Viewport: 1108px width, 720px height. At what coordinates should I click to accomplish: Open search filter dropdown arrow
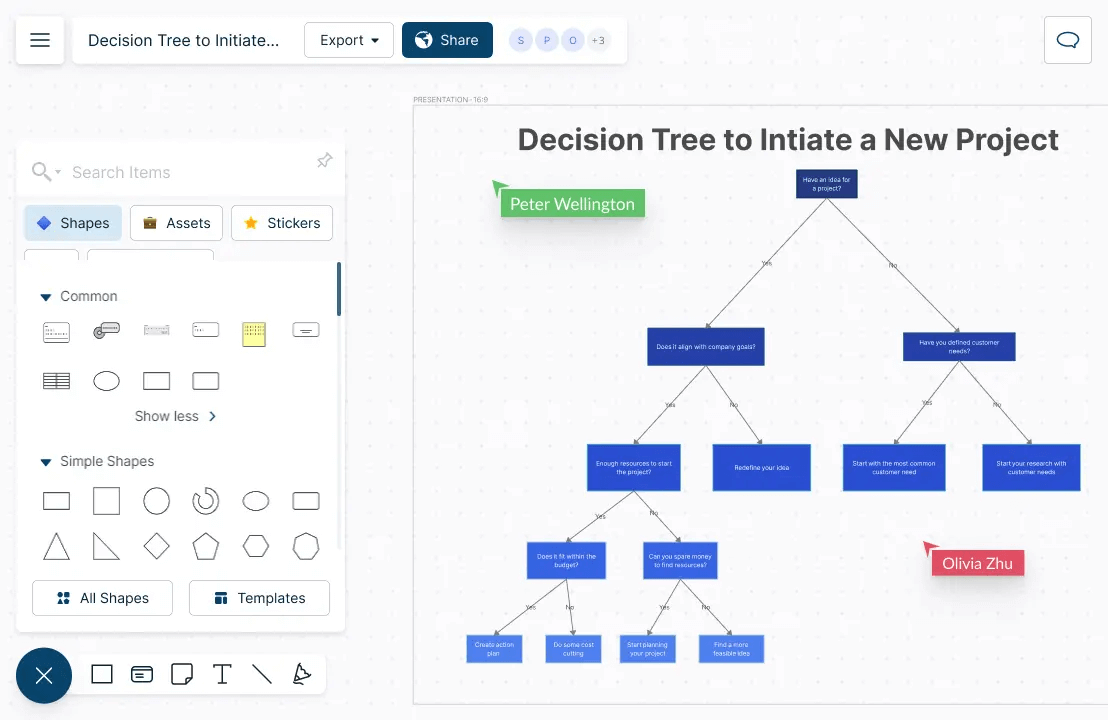pos(58,172)
